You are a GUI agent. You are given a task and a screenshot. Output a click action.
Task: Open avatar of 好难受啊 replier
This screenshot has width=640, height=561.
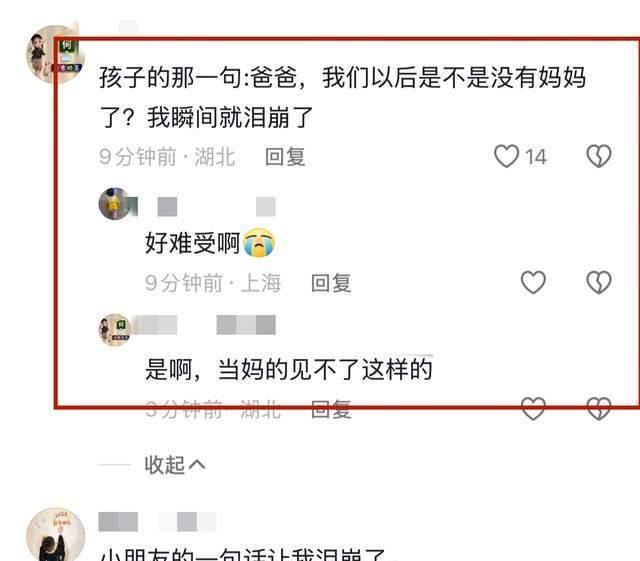click(x=115, y=204)
